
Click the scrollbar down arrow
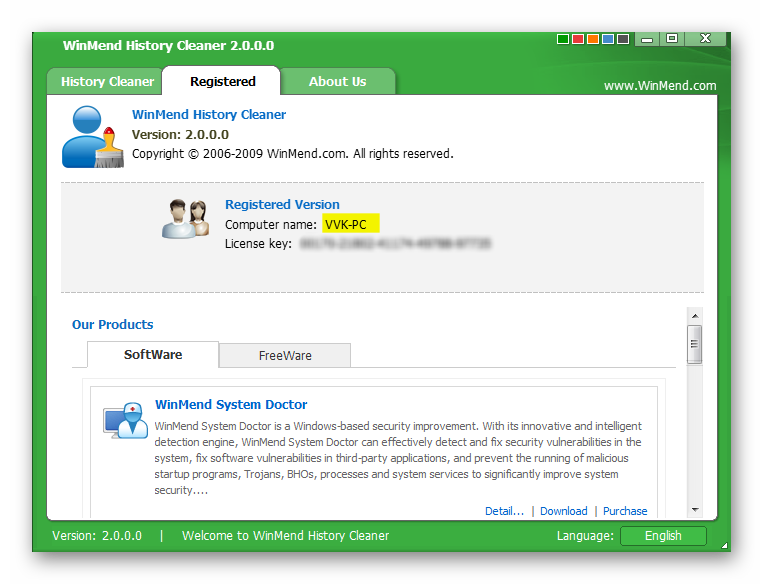pyautogui.click(x=695, y=510)
